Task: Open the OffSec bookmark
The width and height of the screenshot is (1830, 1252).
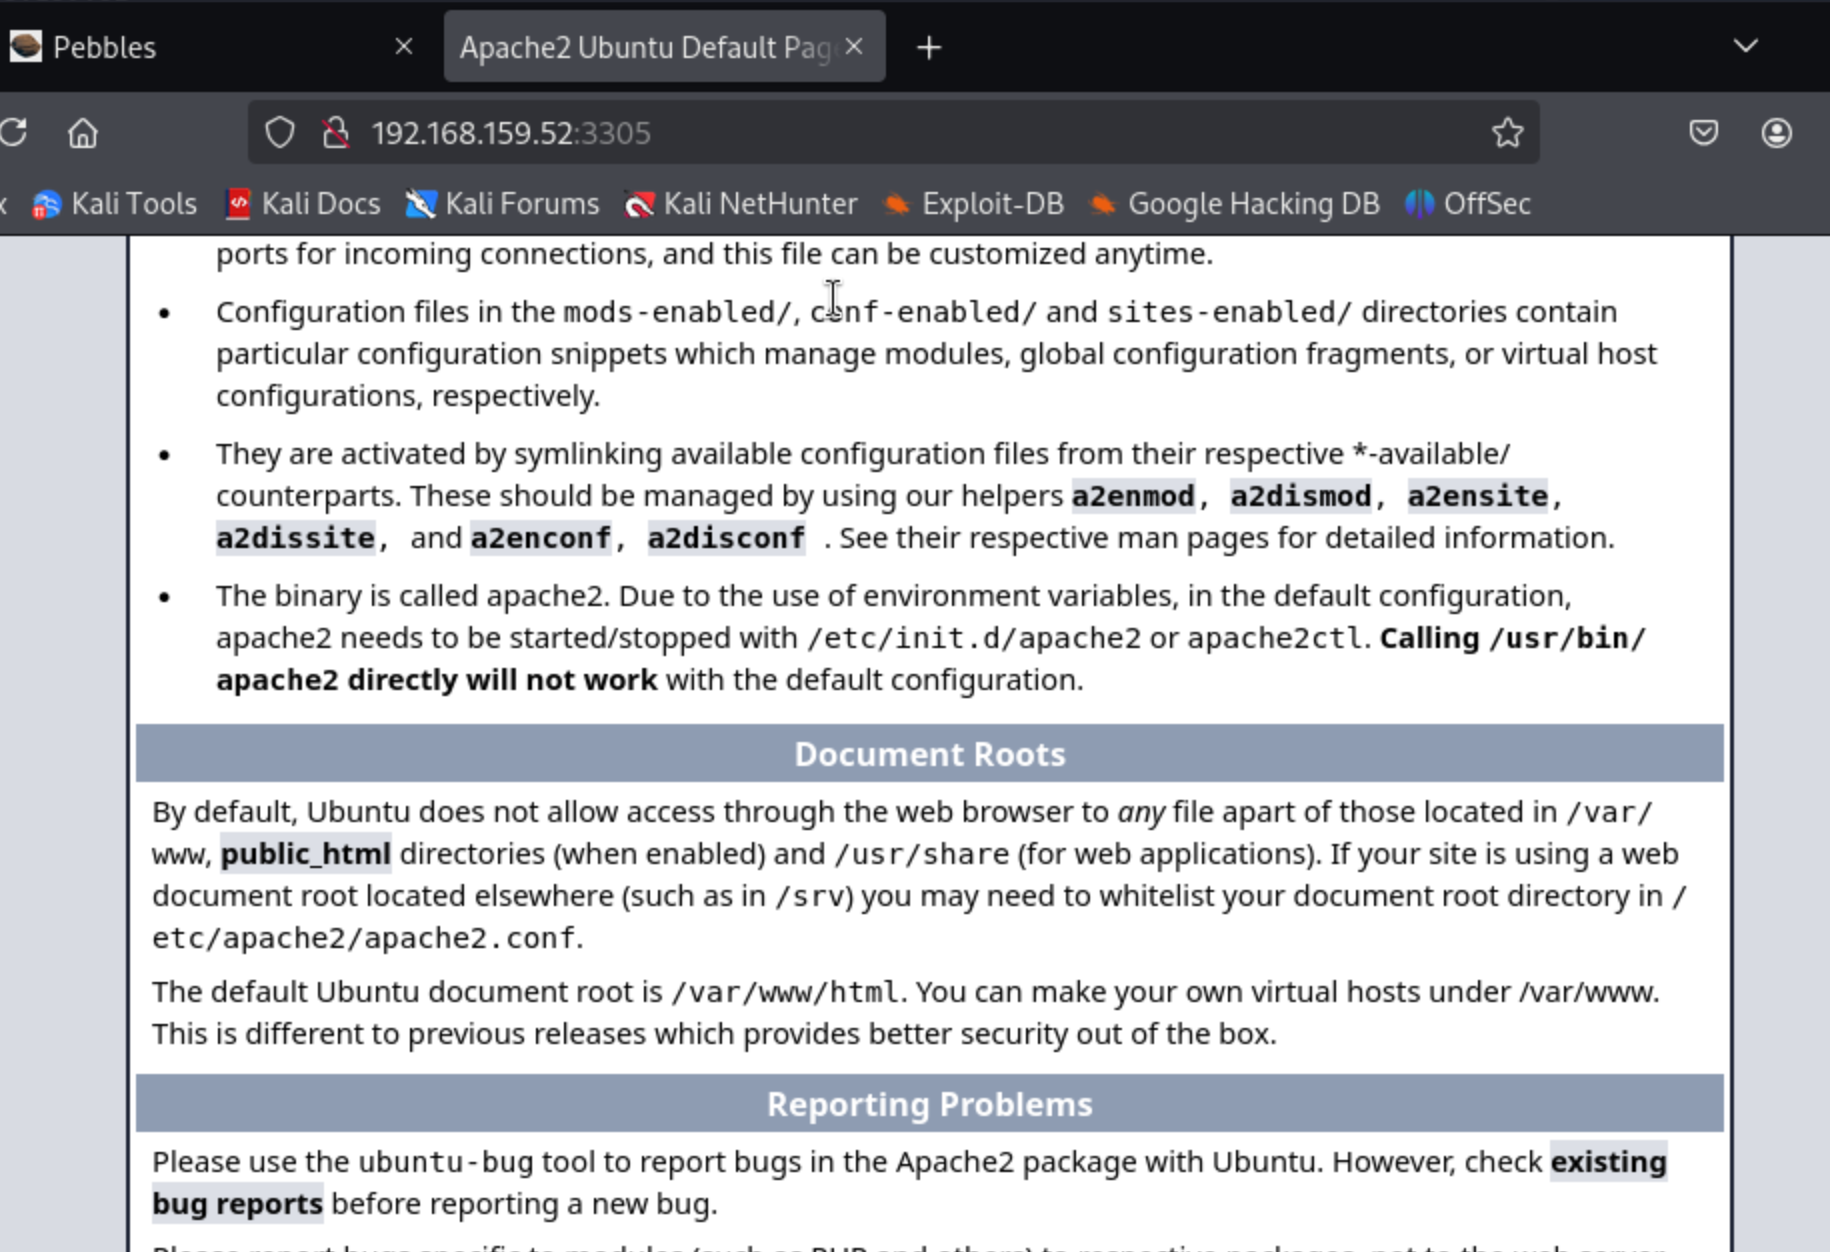Action: [1467, 204]
